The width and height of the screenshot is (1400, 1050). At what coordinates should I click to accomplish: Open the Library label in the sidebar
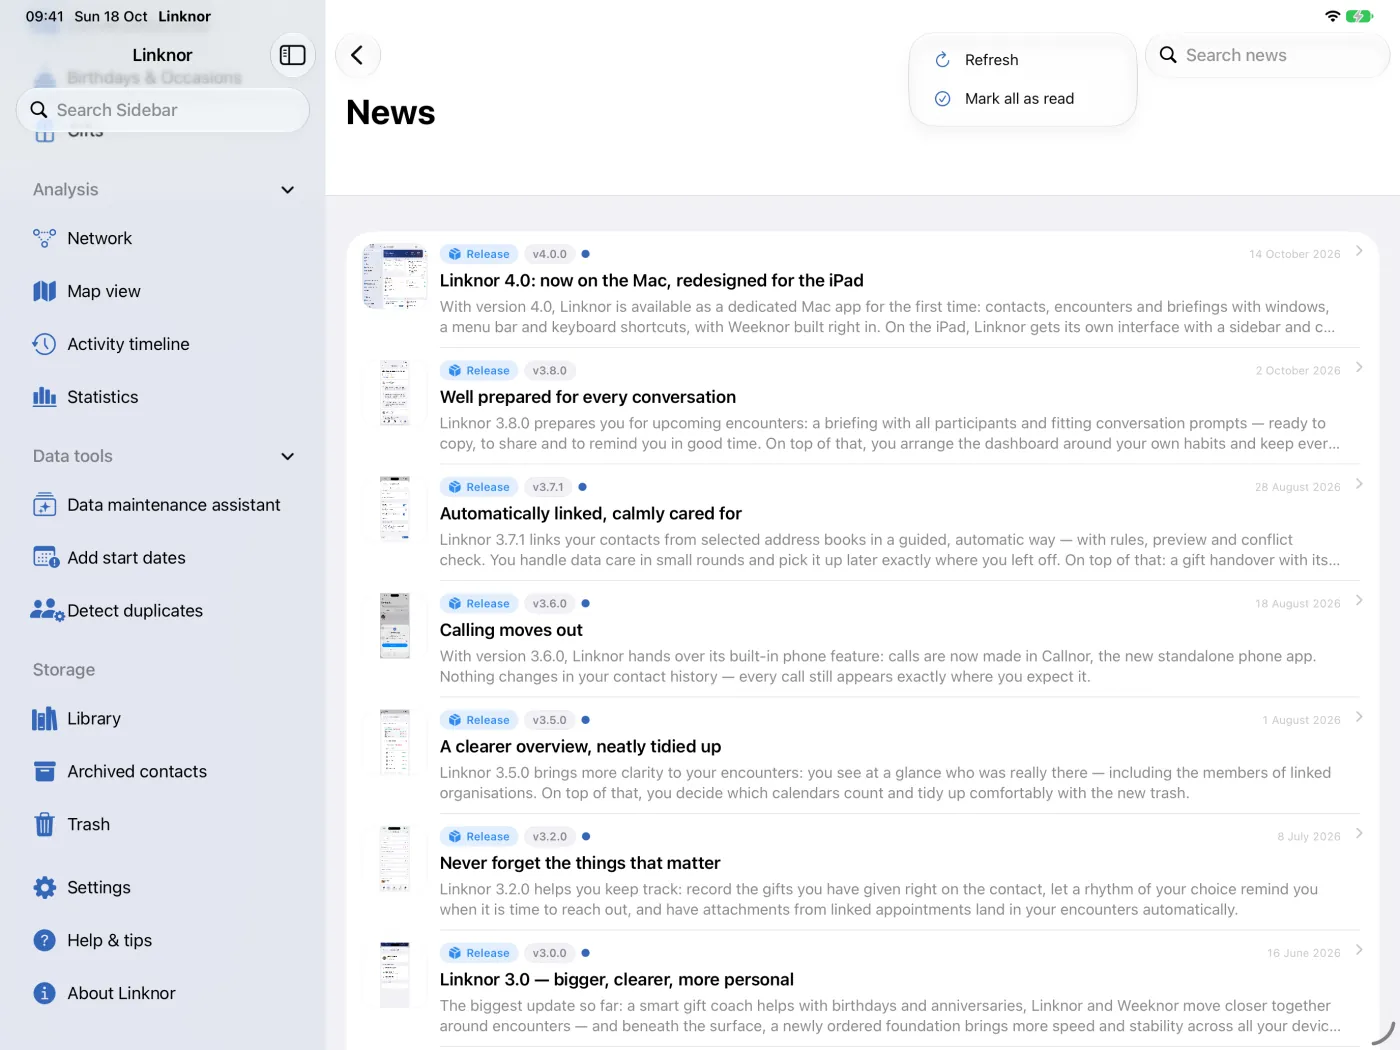tap(94, 718)
